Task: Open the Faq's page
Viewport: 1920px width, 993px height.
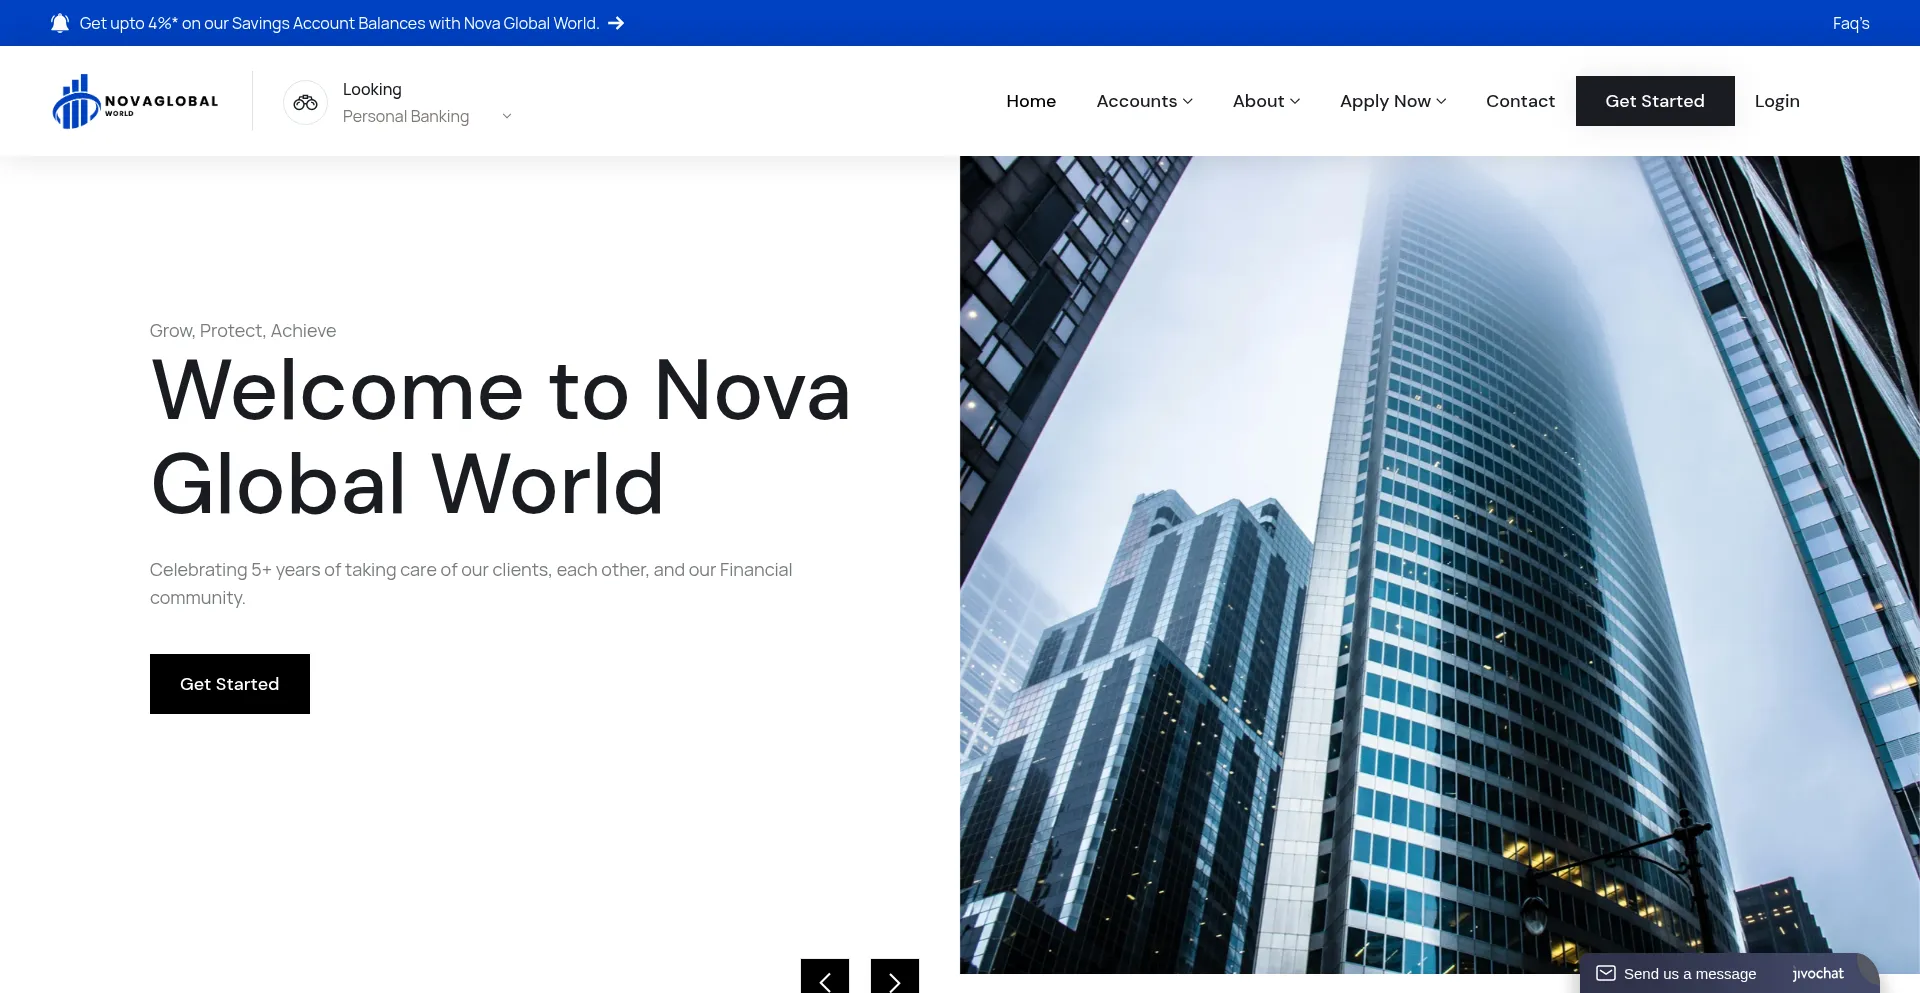Action: [1851, 22]
